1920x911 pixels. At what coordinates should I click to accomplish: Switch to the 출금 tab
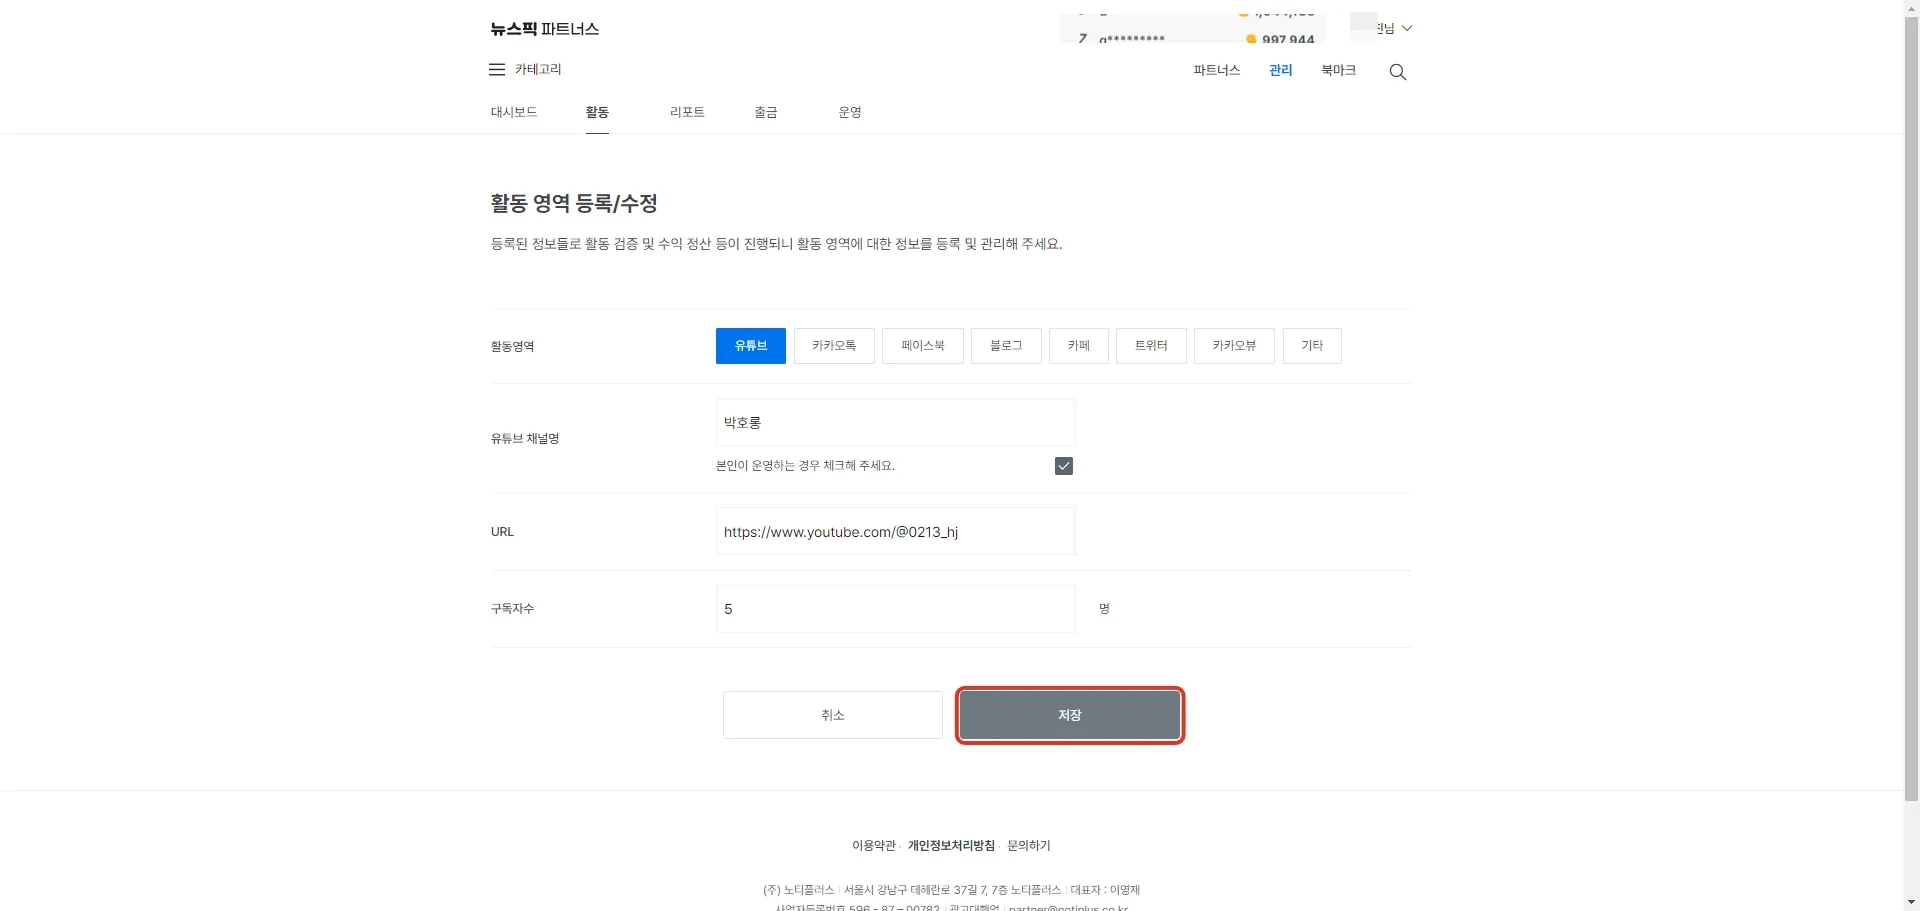[x=766, y=112]
